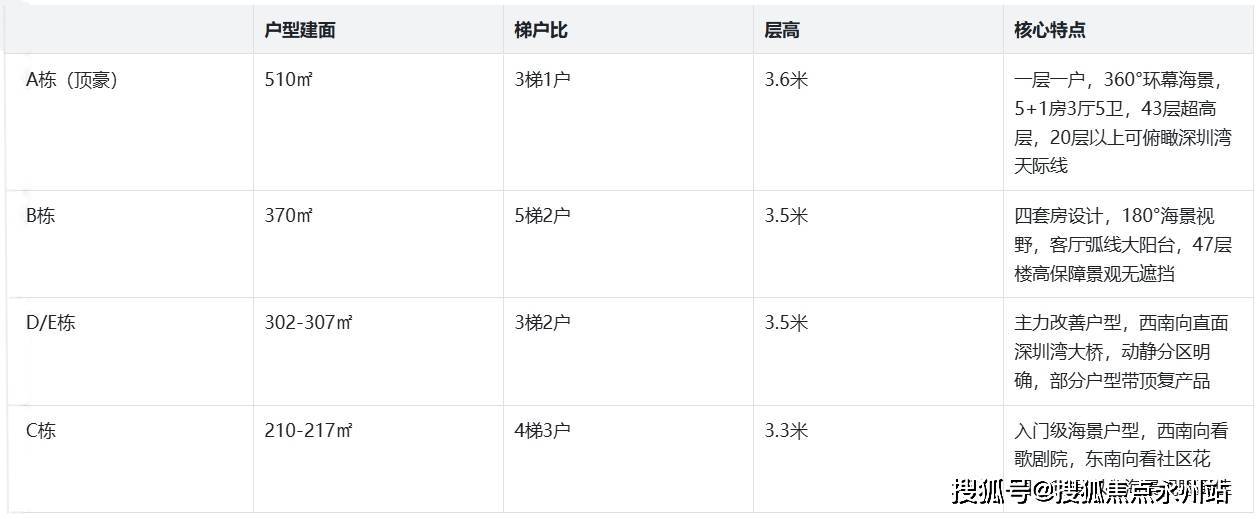Click the 层高 column header
This screenshot has width=1259, height=519.
782,30
